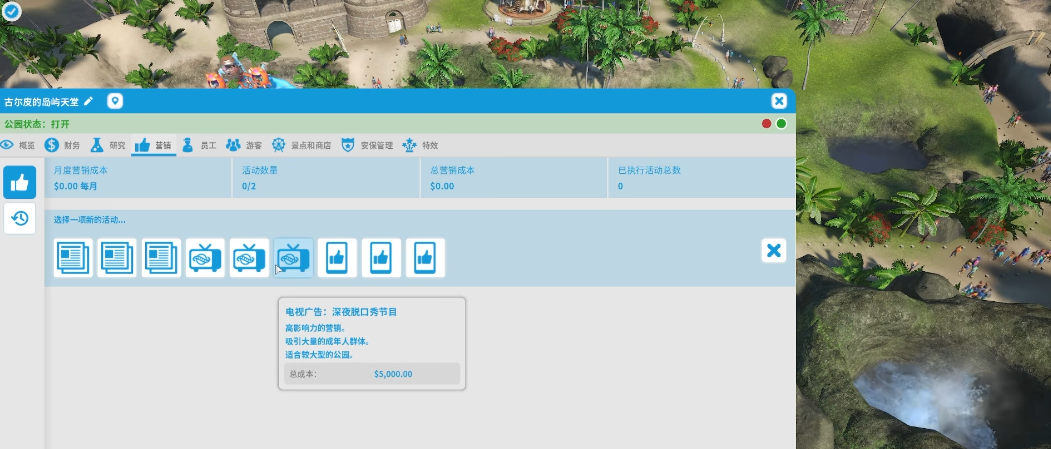Select the leftmost TV ad campaign icon
Image resolution: width=1051 pixels, height=449 pixels.
click(205, 258)
